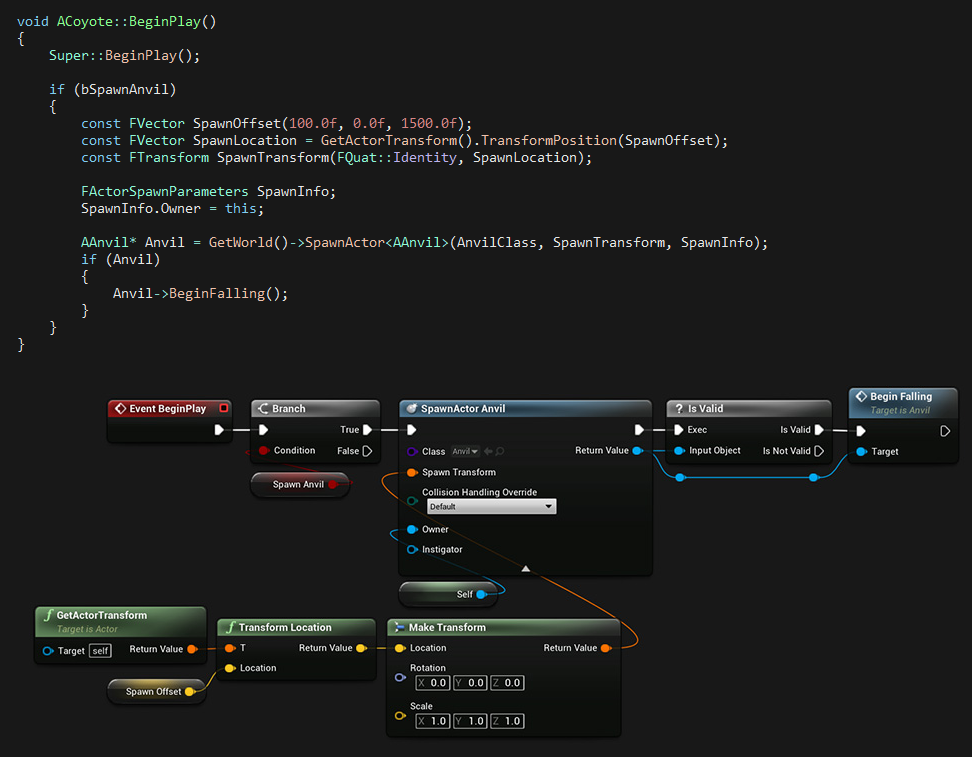Click the True exec pin on Branch

coord(368,430)
